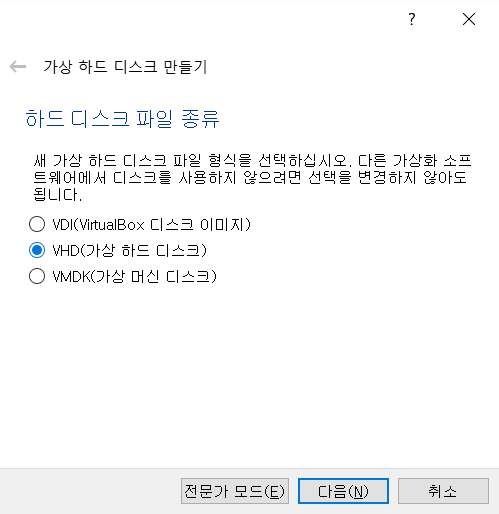This screenshot has height=514, width=499.
Task: Click the description paragraph about disk formats
Action: tap(252, 178)
